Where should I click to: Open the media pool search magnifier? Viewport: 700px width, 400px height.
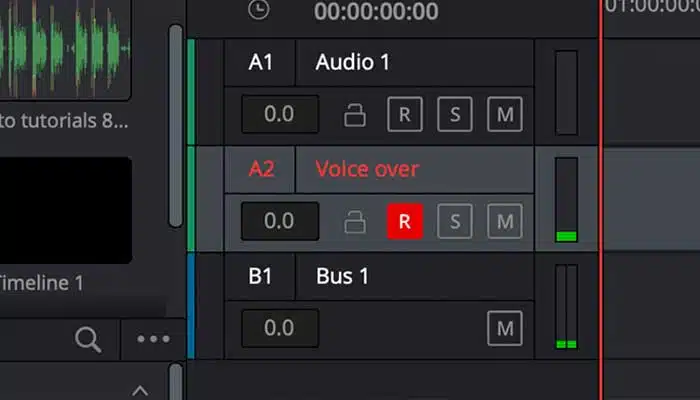88,340
